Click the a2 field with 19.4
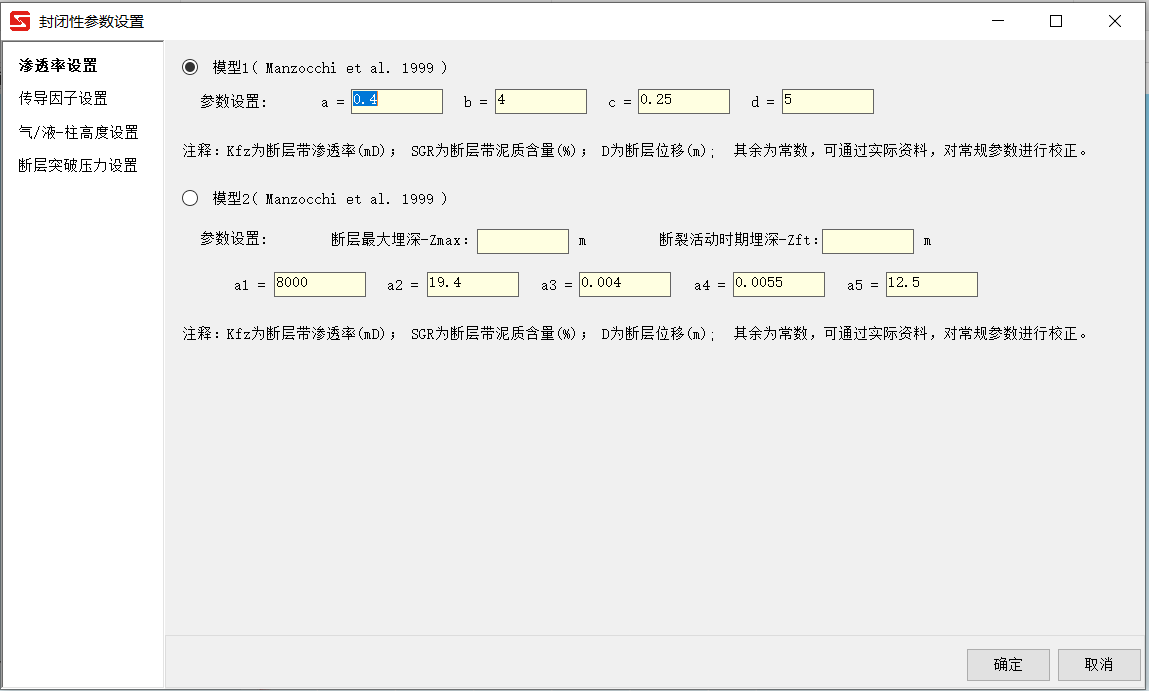1149x691 pixels. click(x=473, y=284)
